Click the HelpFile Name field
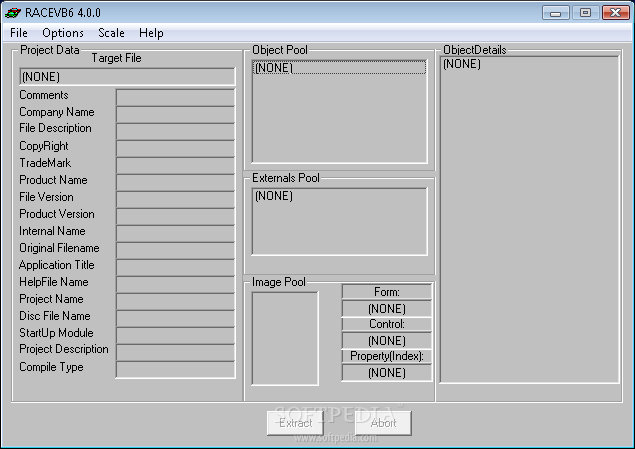Screen dimensions: 635x449 coord(175,285)
